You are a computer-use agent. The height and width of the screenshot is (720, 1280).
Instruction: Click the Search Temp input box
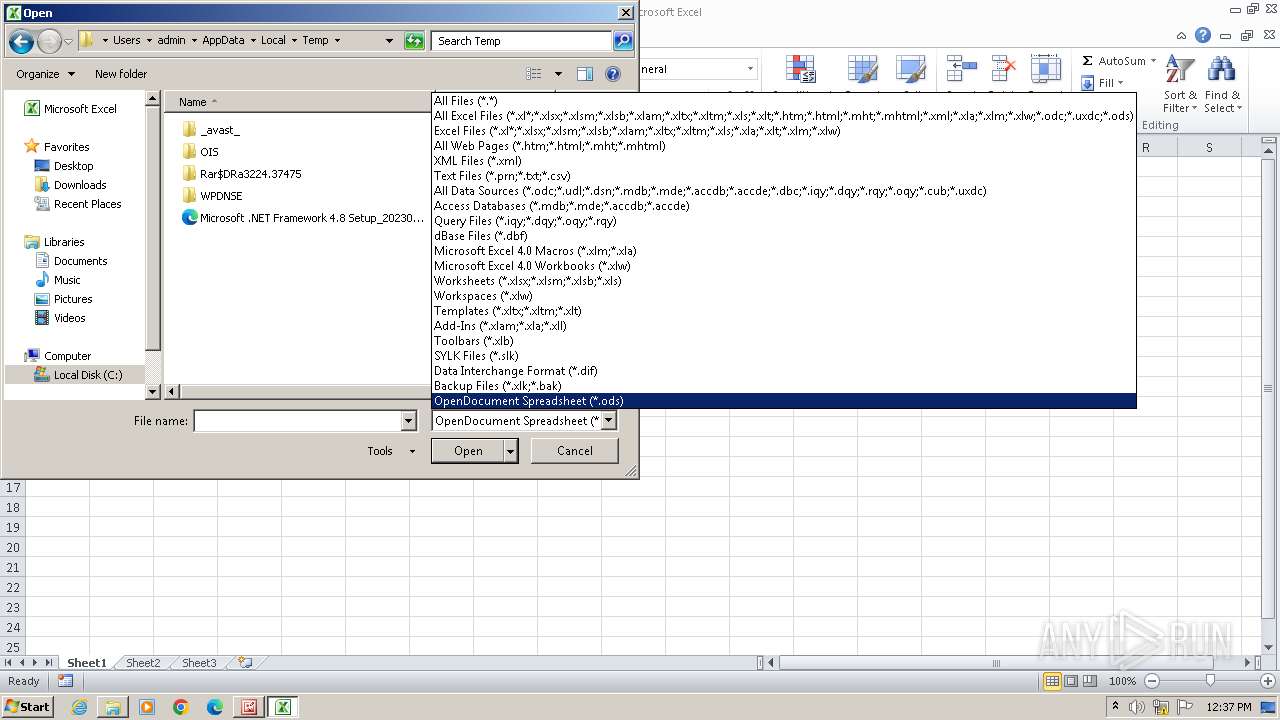pos(522,41)
